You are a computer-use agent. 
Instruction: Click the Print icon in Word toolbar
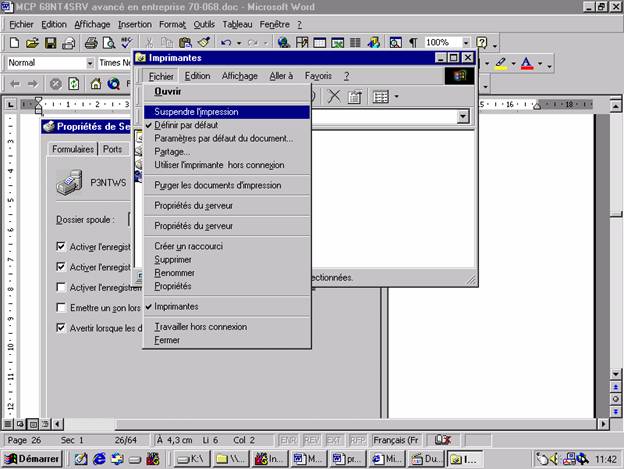pos(91,43)
